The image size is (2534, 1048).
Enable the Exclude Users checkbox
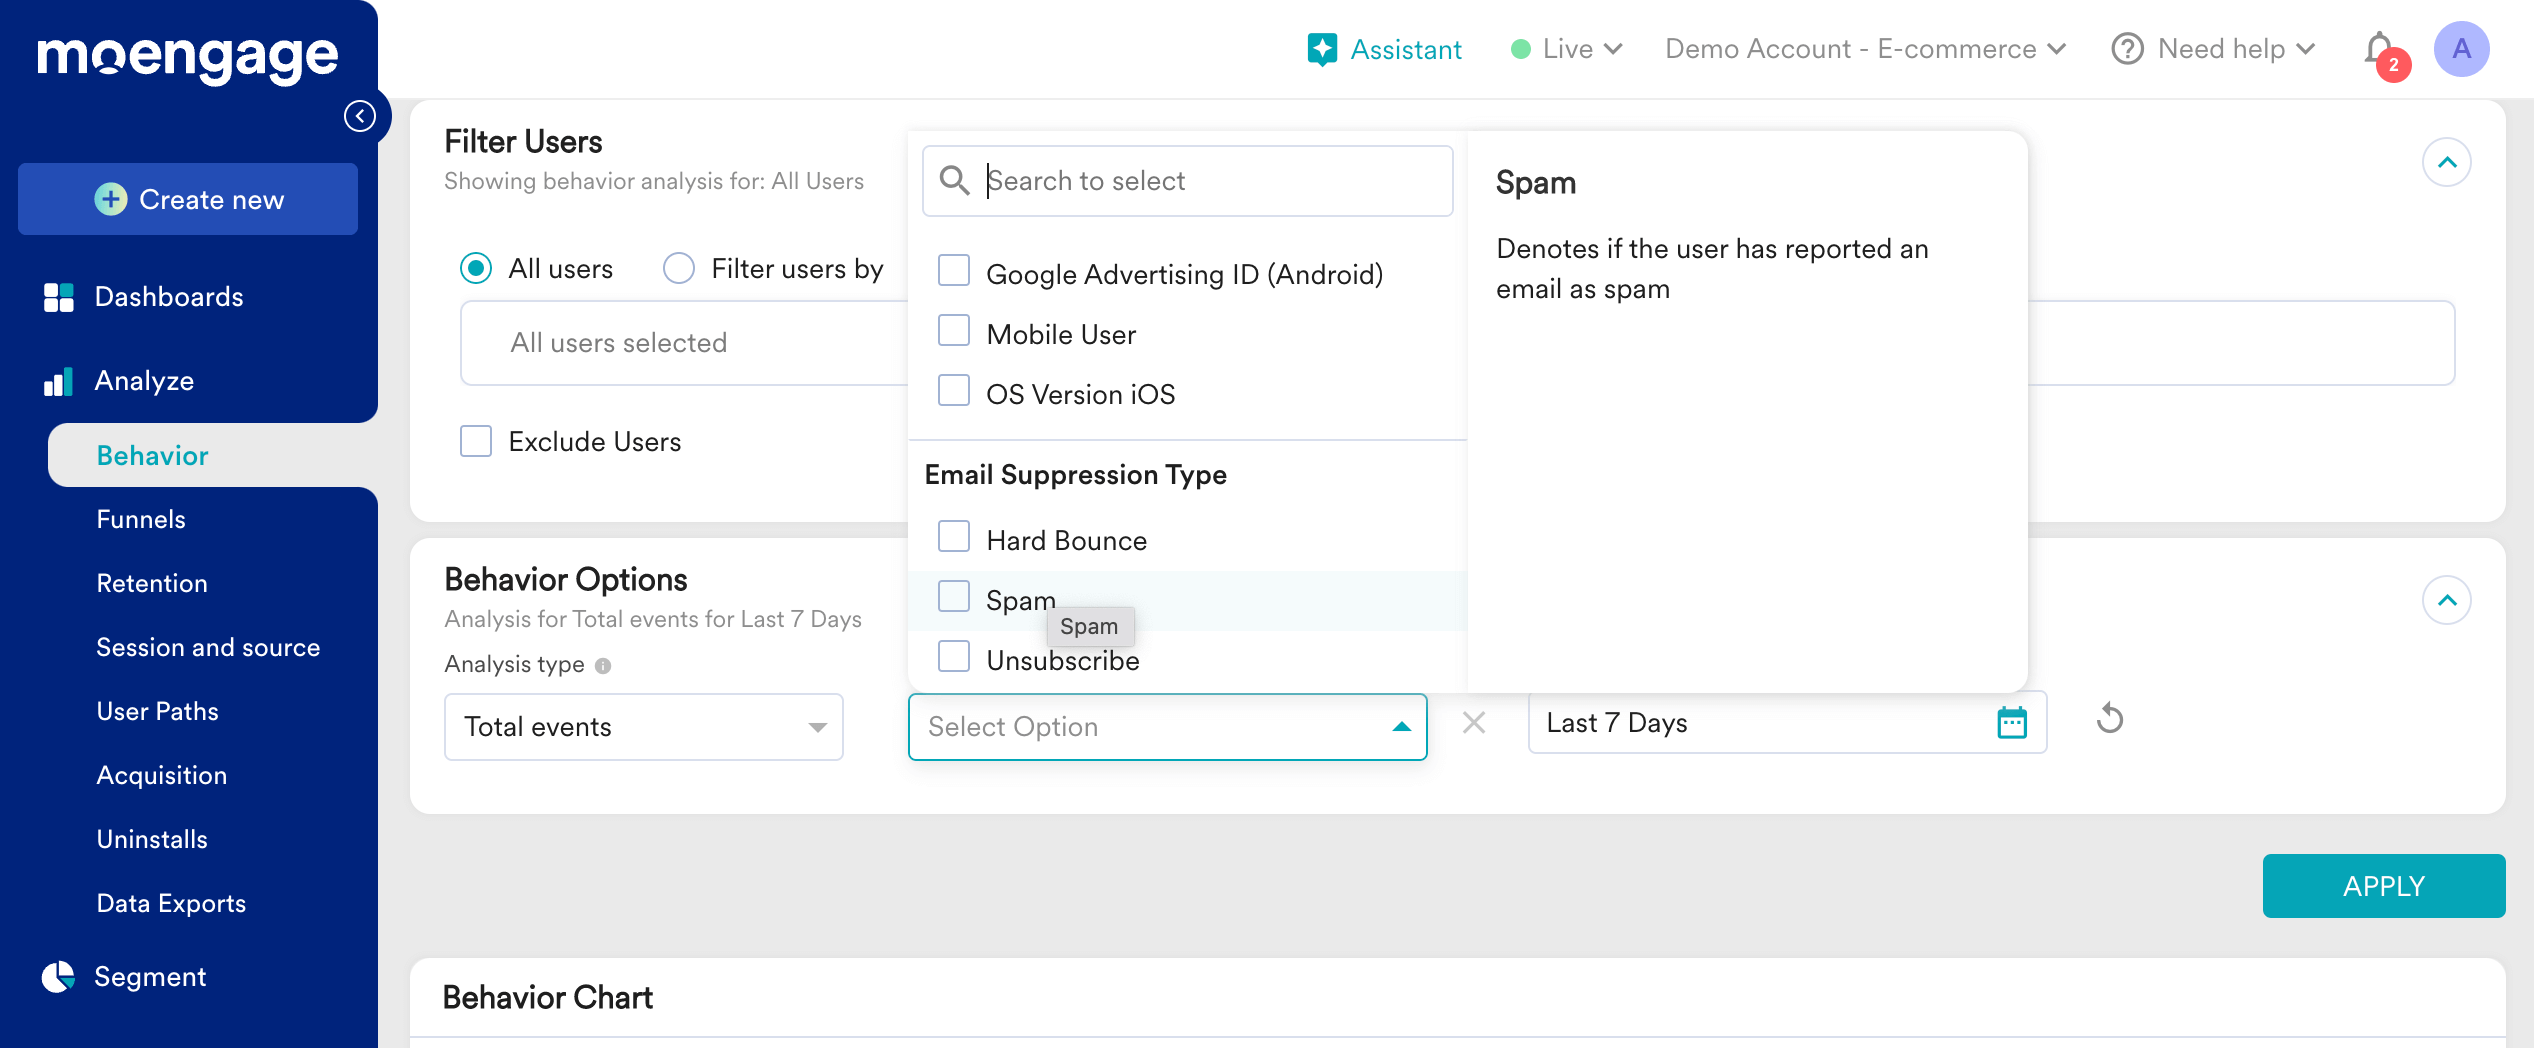[476, 441]
